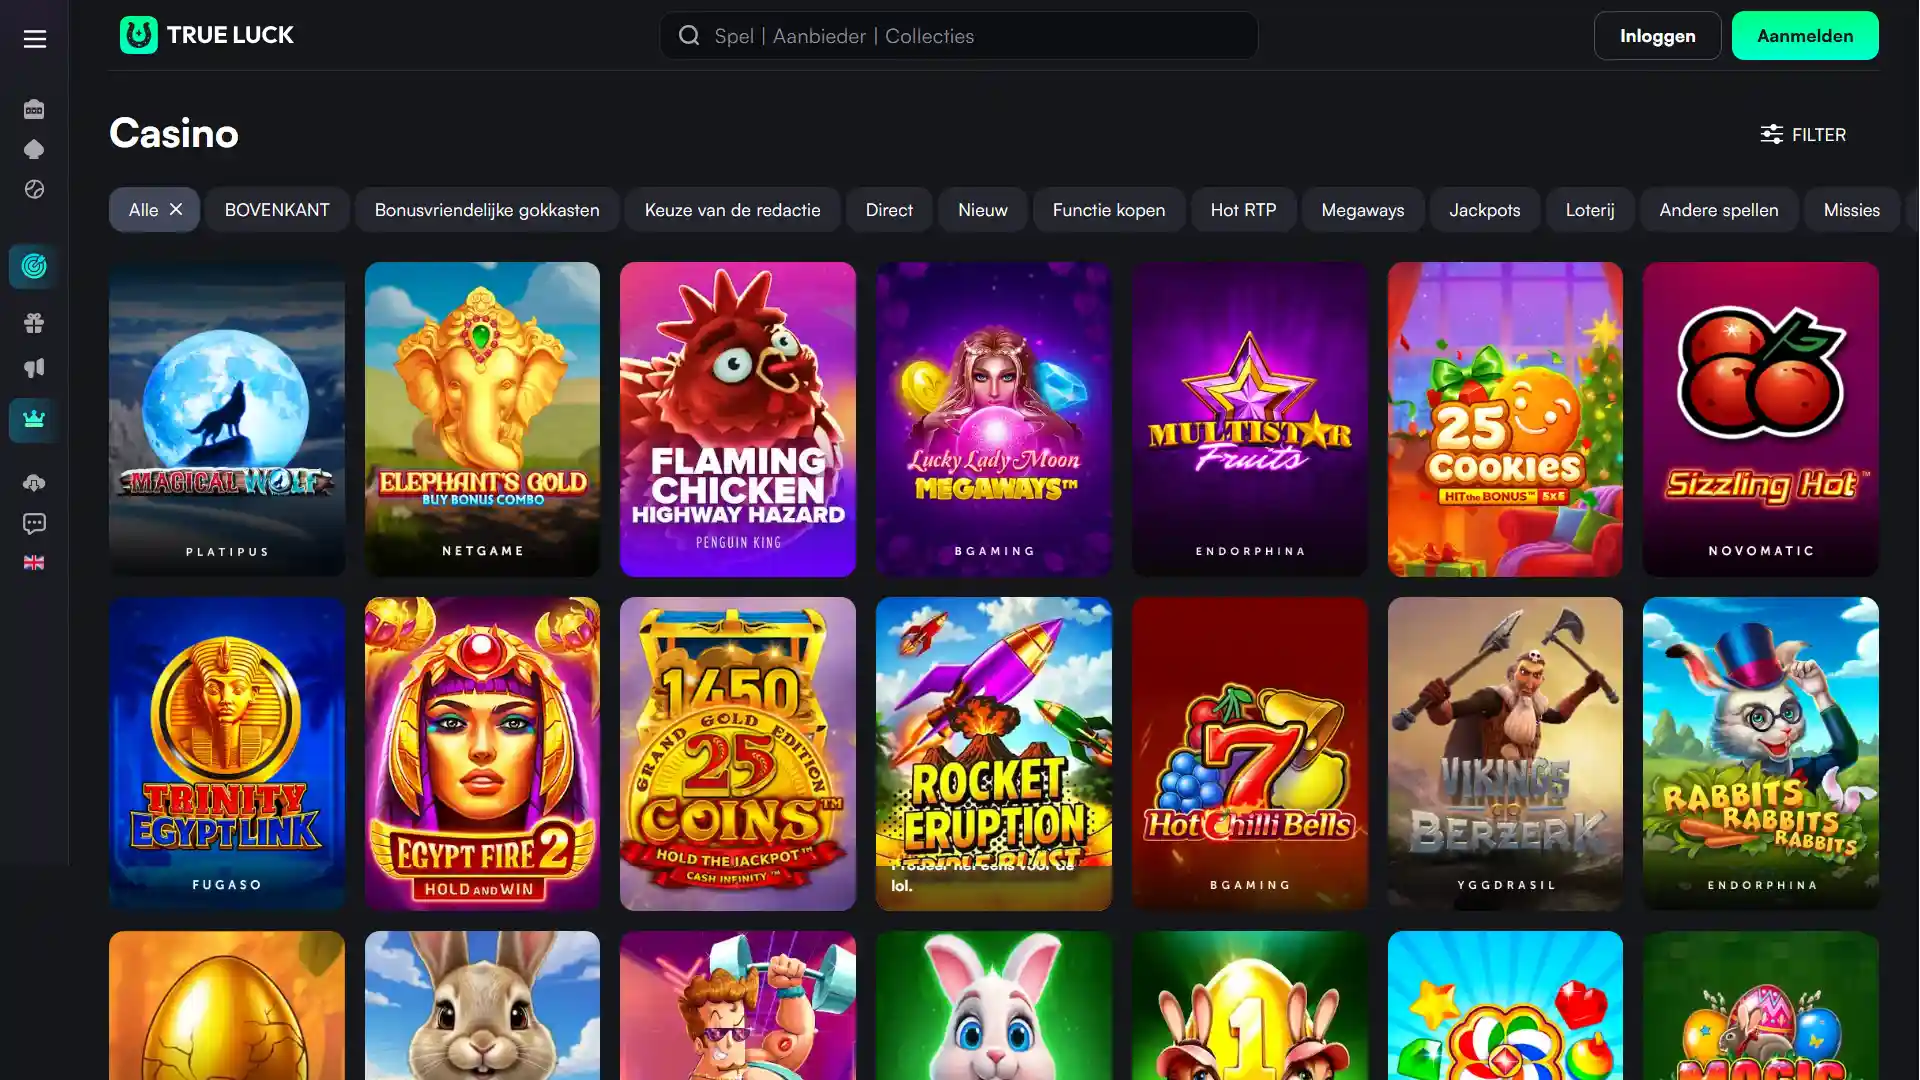The width and height of the screenshot is (1920, 1080).
Task: Open Hot Chilli Bells game
Action: (1250, 754)
